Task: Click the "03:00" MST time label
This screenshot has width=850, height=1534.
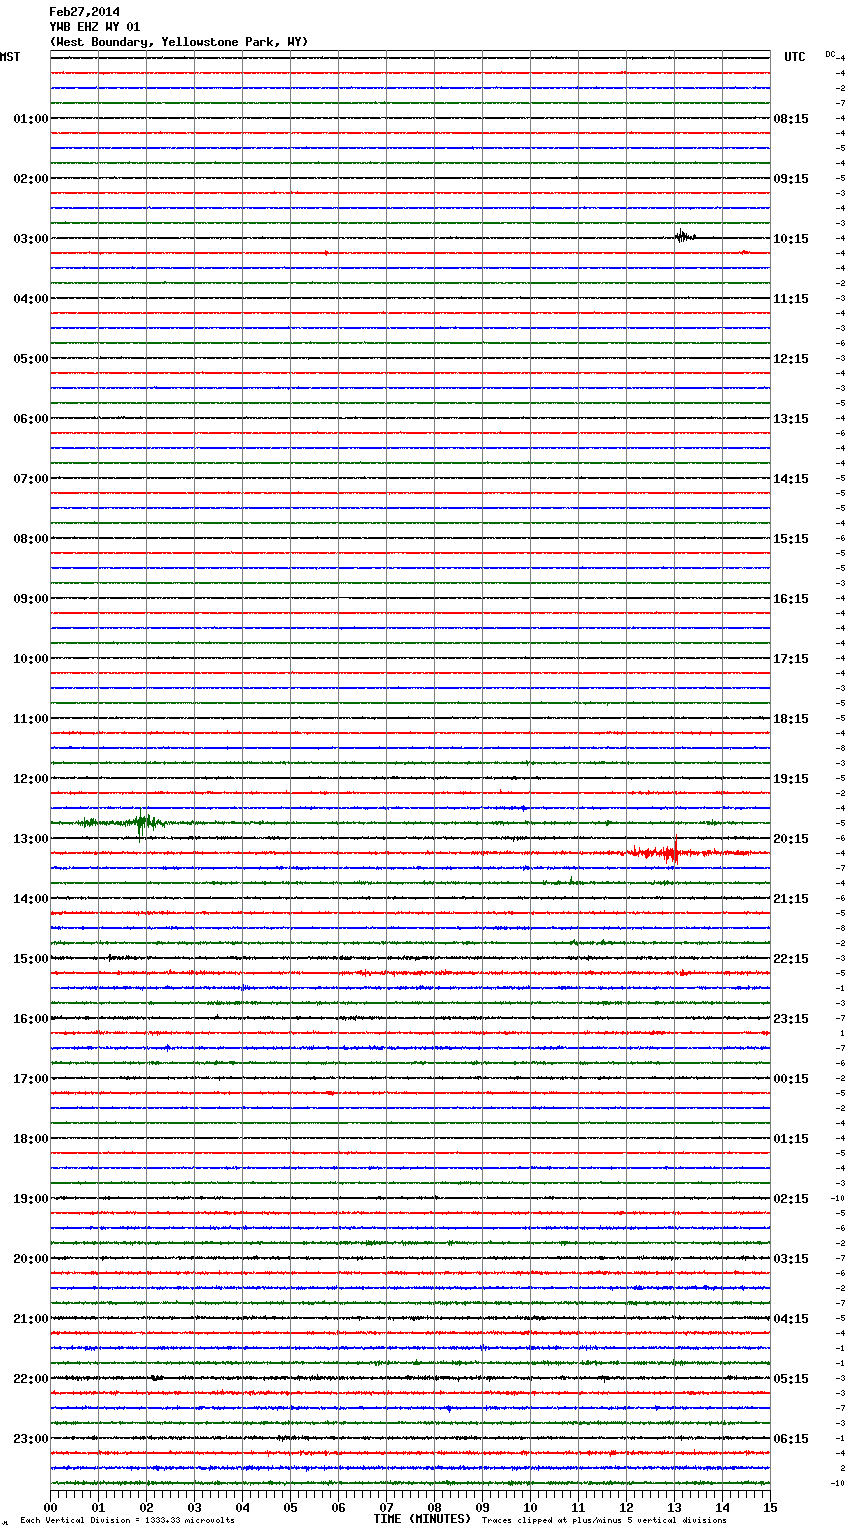Action: [x=31, y=239]
